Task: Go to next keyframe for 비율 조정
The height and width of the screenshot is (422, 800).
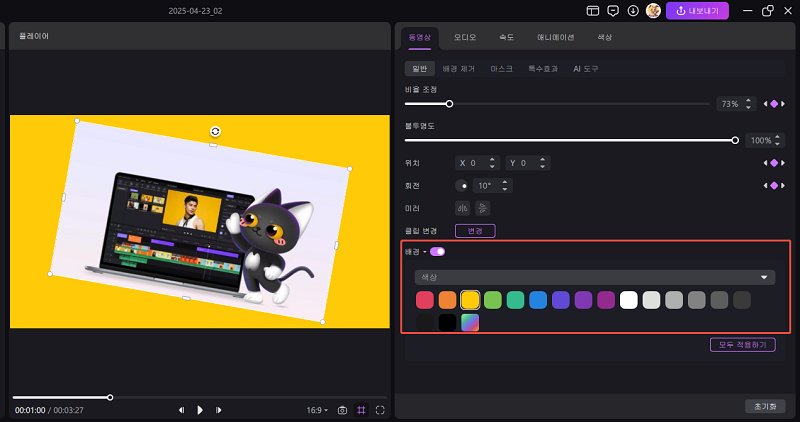Action: click(x=783, y=104)
